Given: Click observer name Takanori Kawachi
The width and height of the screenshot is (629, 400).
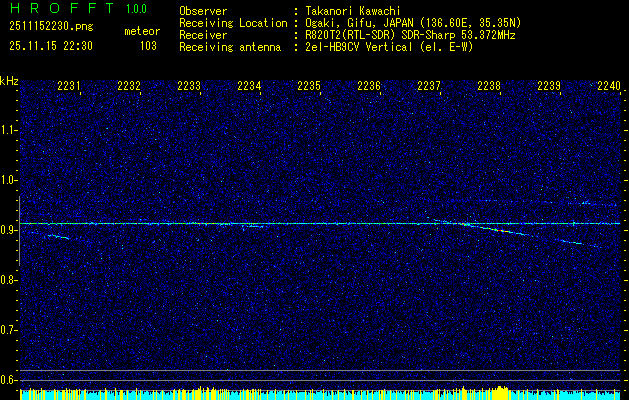Looking at the screenshot, I should point(352,11).
